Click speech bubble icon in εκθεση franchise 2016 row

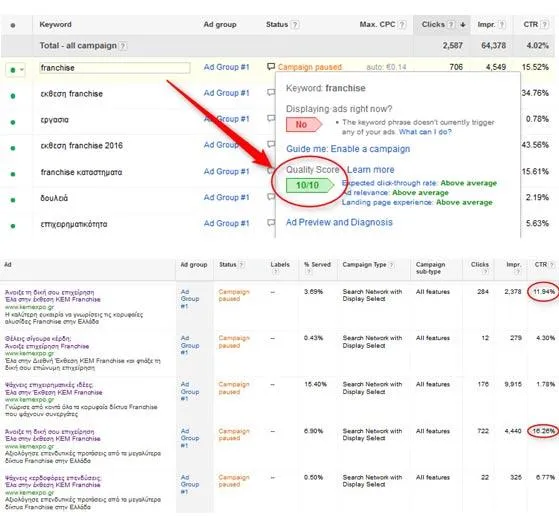[271, 144]
